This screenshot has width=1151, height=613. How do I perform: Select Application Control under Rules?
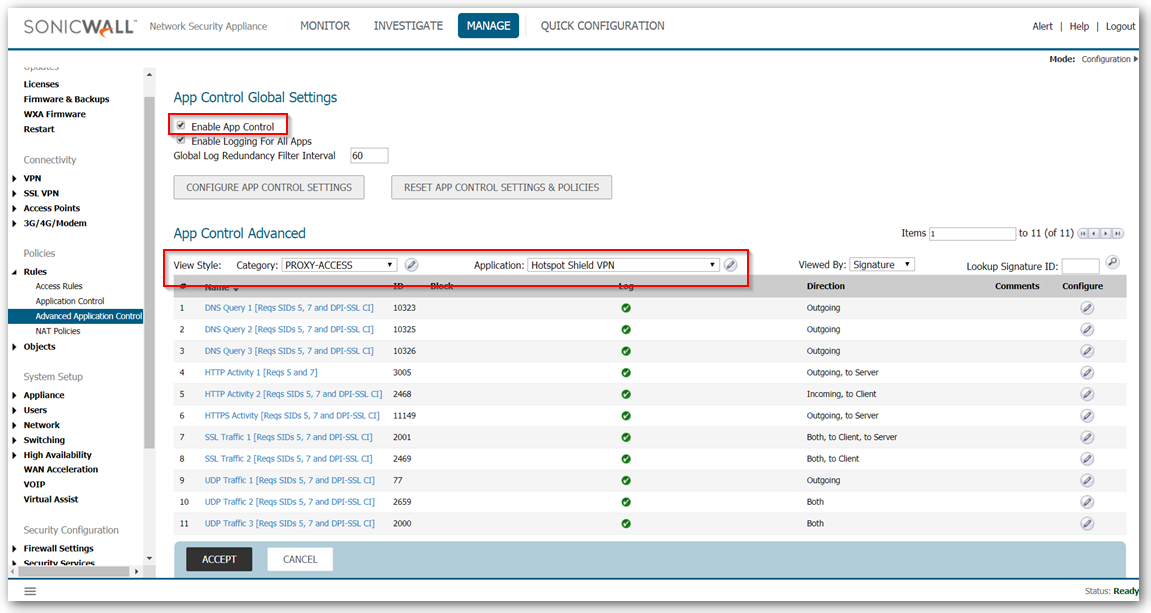(x=70, y=301)
